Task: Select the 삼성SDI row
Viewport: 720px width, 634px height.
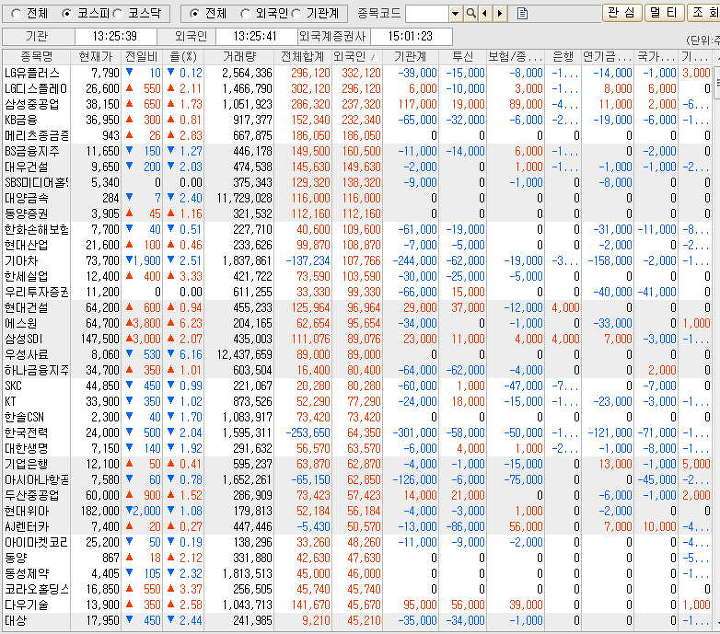Action: coord(358,339)
